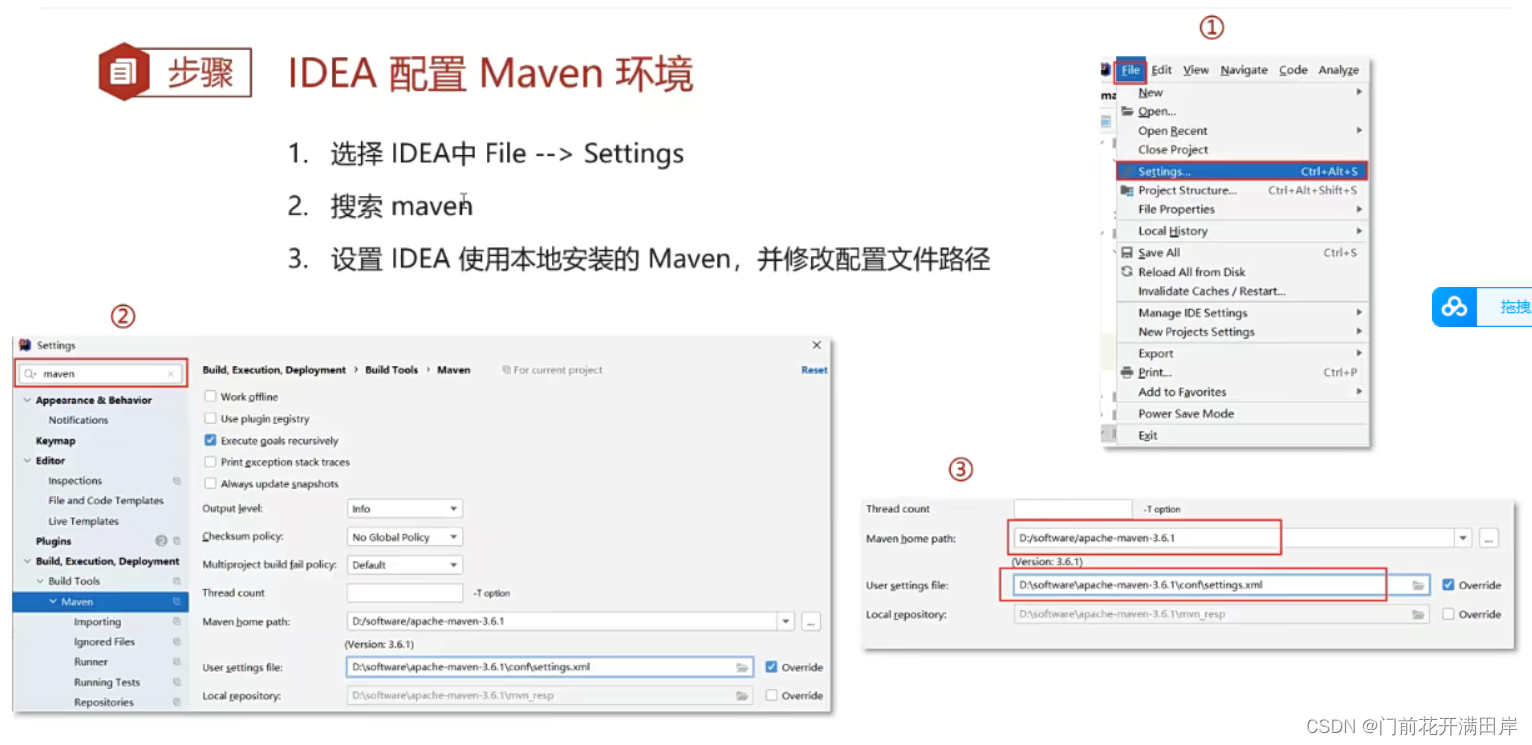Collapse the Editor tree node

coord(27,461)
